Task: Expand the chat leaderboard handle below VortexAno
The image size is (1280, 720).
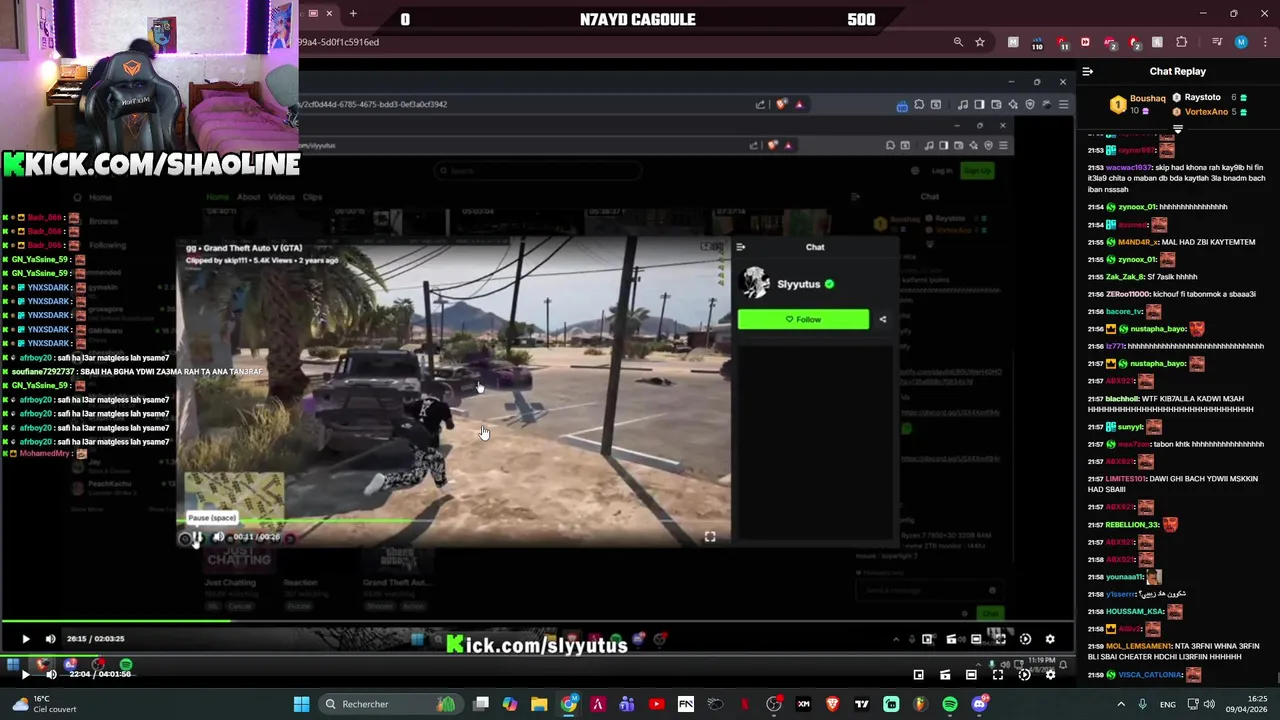Action: [1177, 129]
